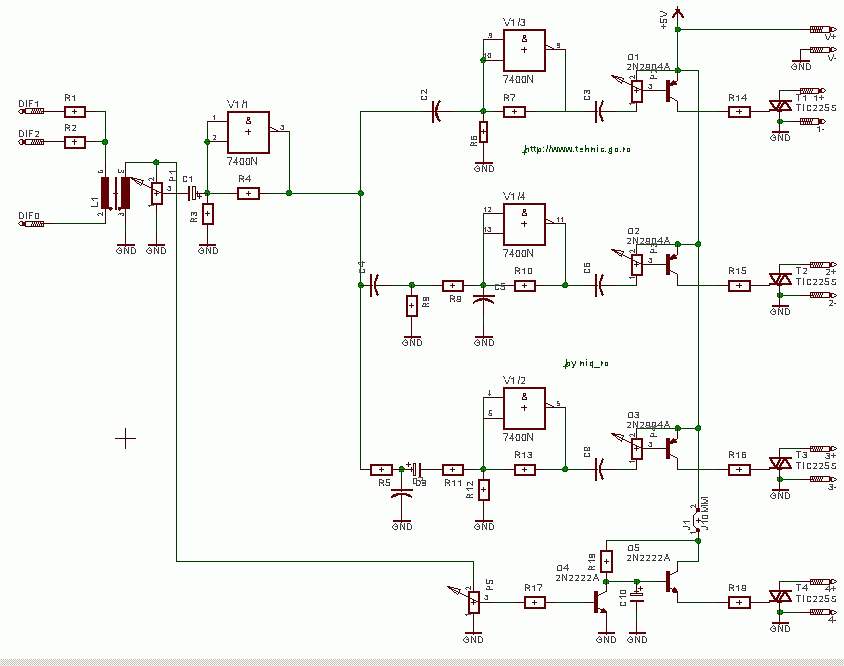Viewport: 844px width, 666px height.
Task: Select resistor R4 after the V1/1 gate
Action: 248,193
